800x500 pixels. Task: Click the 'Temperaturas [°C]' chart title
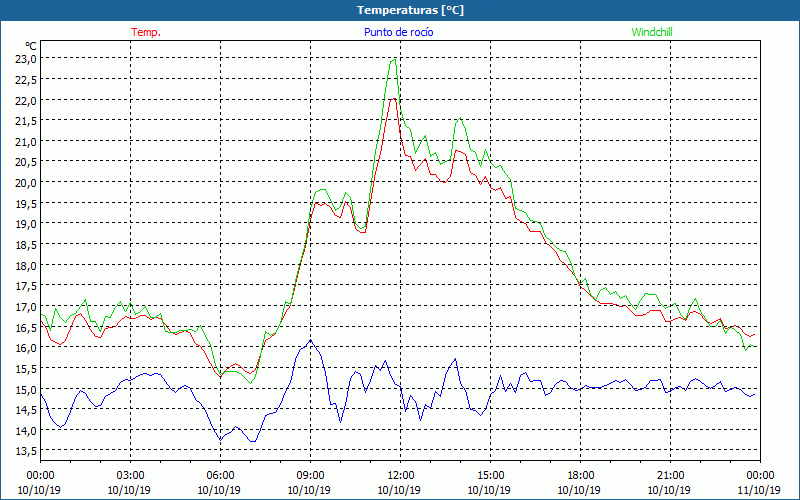(x=410, y=10)
